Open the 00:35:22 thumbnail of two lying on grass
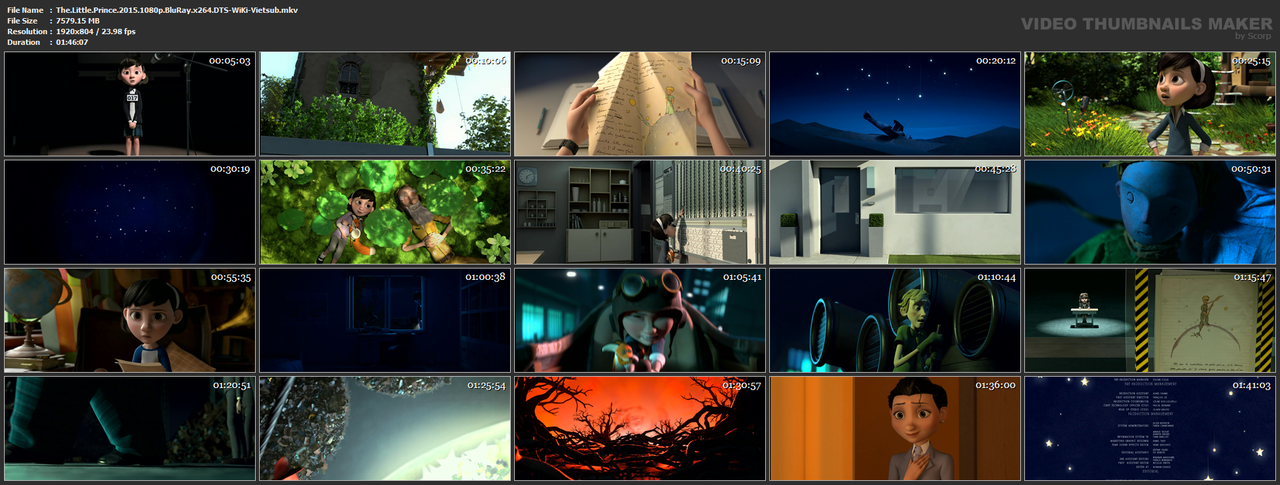This screenshot has width=1280, height=485. [x=385, y=212]
